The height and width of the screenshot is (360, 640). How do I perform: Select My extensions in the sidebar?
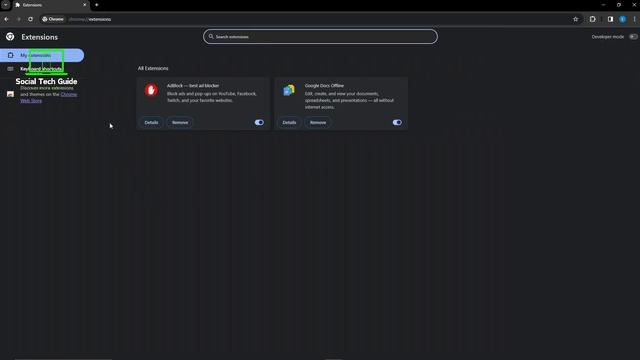coord(42,55)
